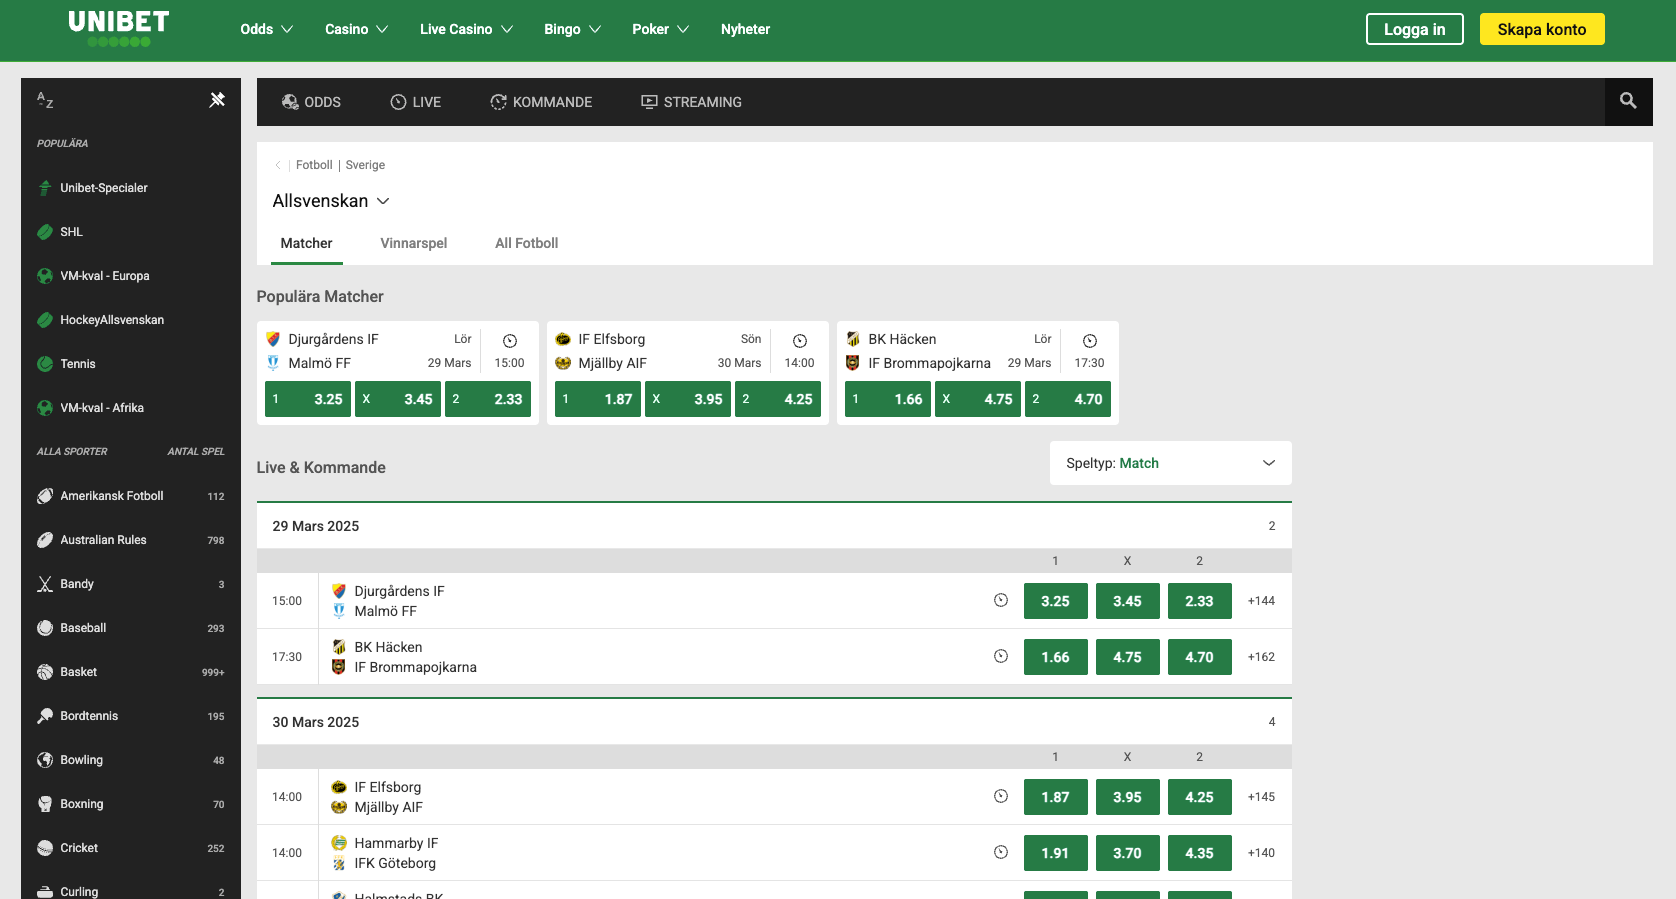The height and width of the screenshot is (899, 1676).
Task: Click the Amerikansk Fotboll icon
Action: pyautogui.click(x=45, y=496)
